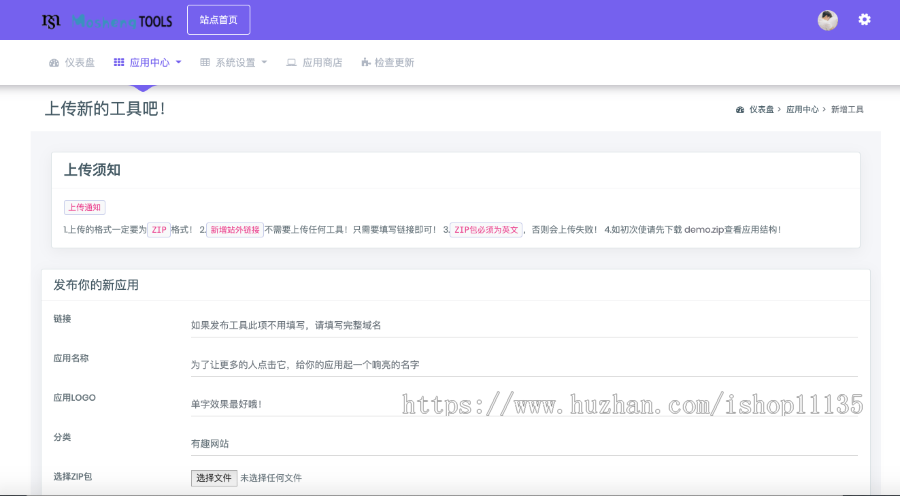Screen dimensions: 900x496
Task: Click the 上传新的工具吧! page title
Action: click(106, 108)
